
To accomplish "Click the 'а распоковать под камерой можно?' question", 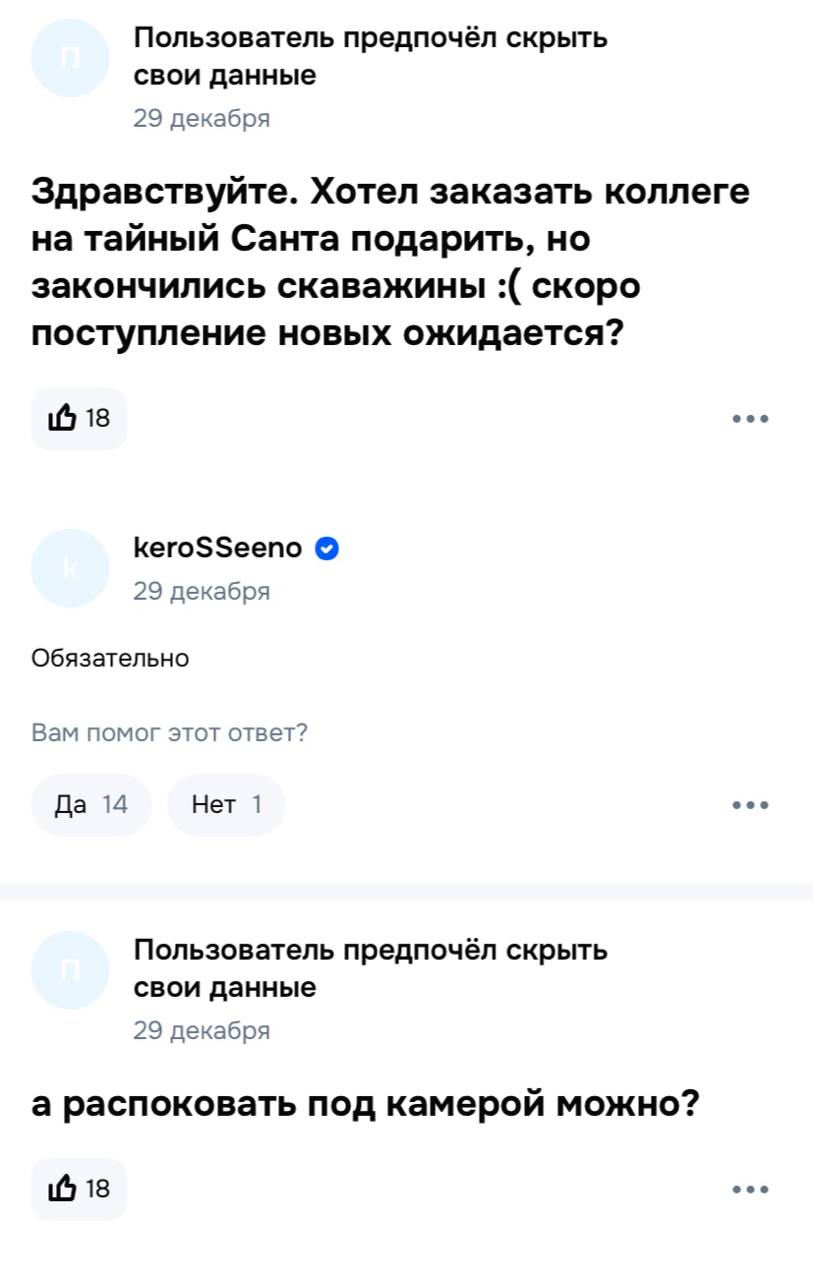I will point(364,1104).
